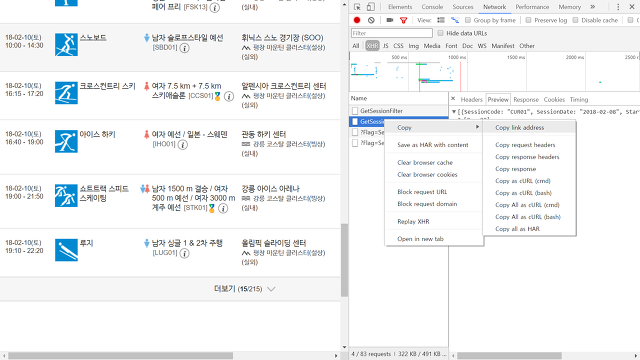640x360 pixels.
Task: Open the Sources tab
Action: pyautogui.click(x=463, y=7)
